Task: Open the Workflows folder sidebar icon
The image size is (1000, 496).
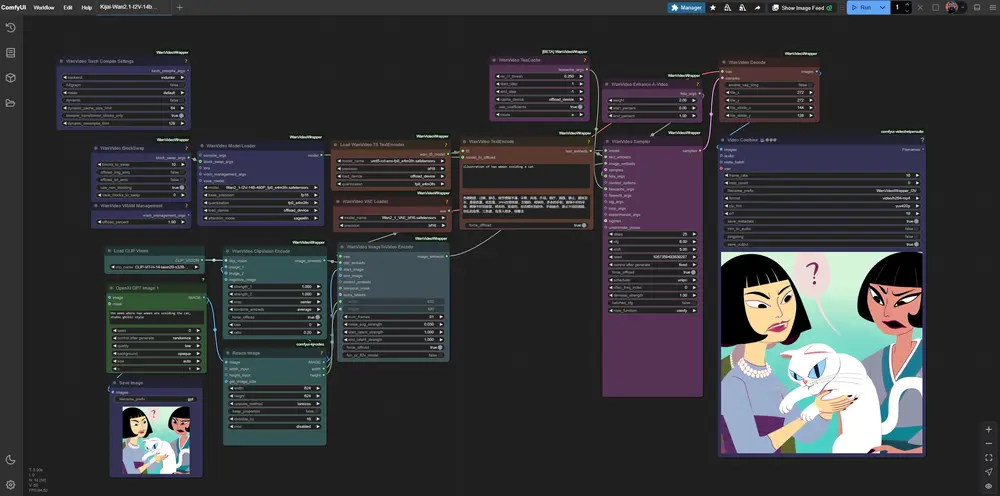Action: click(10, 103)
